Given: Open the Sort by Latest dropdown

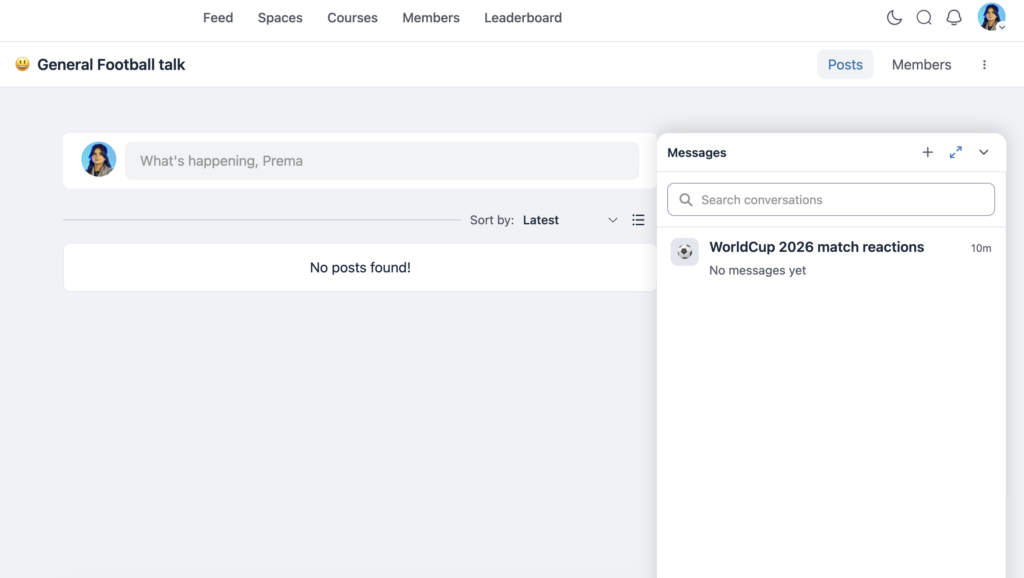Looking at the screenshot, I should pyautogui.click(x=570, y=220).
